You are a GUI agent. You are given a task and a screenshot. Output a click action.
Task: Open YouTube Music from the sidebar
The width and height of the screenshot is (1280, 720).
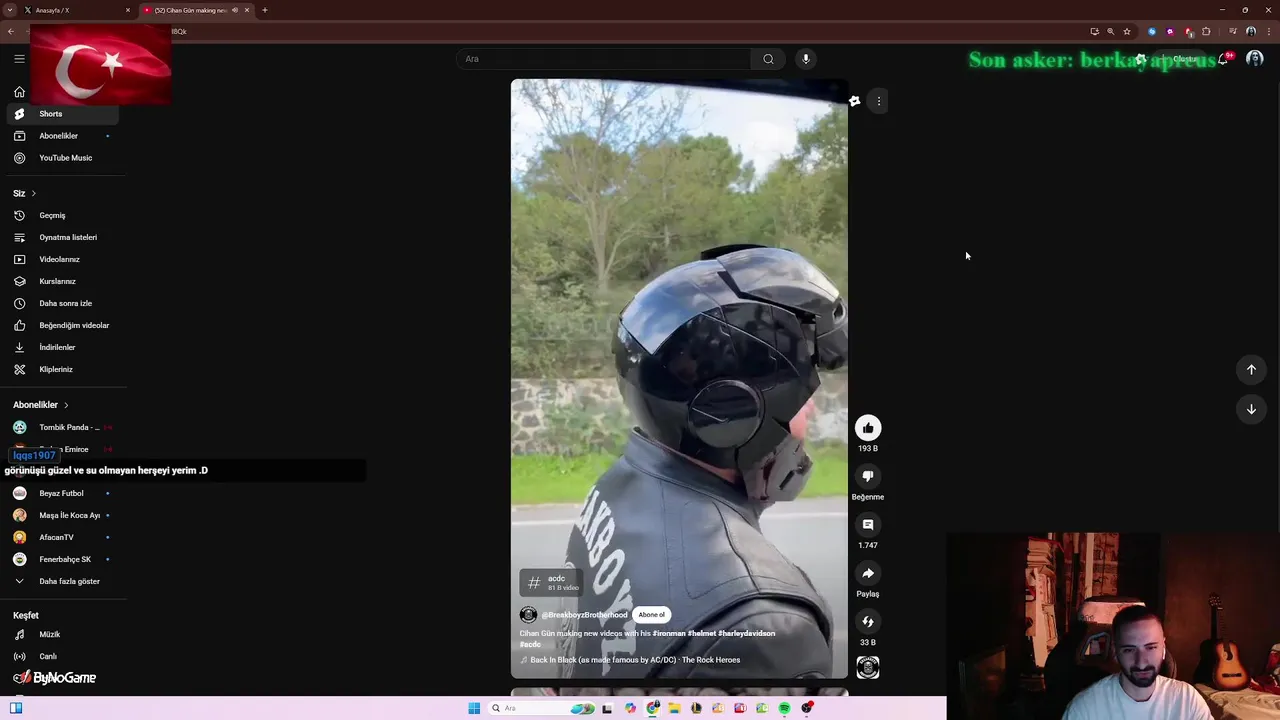pos(63,158)
